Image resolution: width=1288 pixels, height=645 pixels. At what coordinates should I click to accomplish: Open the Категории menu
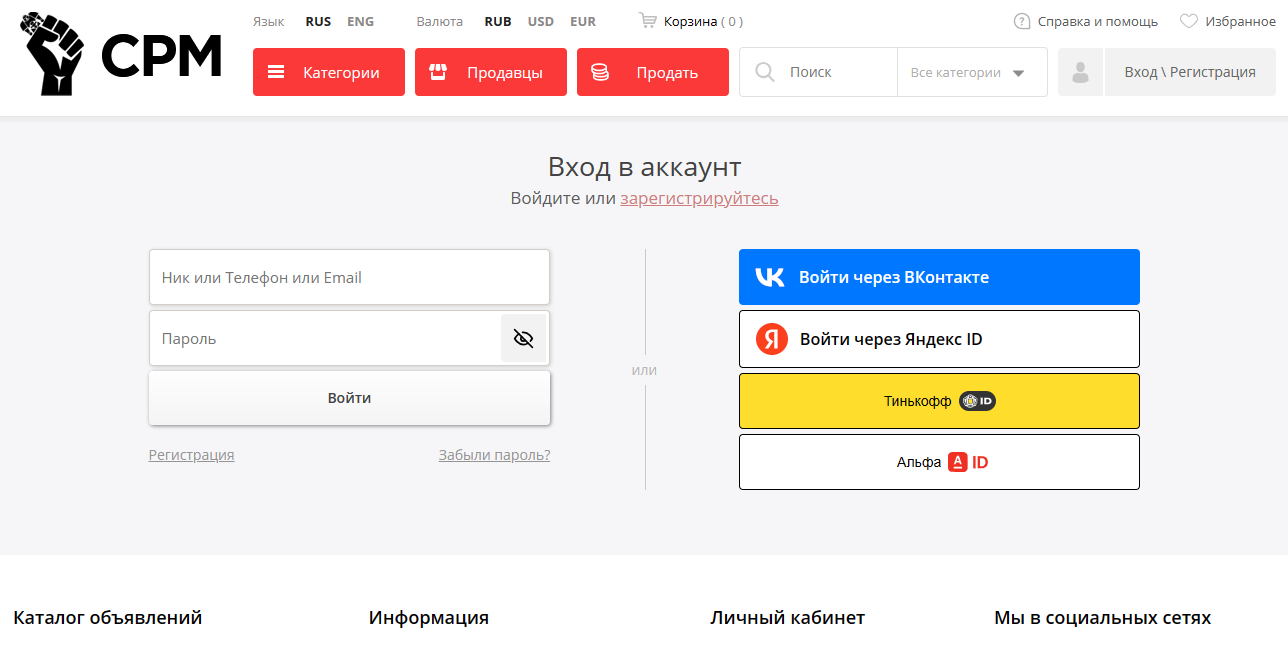click(x=329, y=72)
